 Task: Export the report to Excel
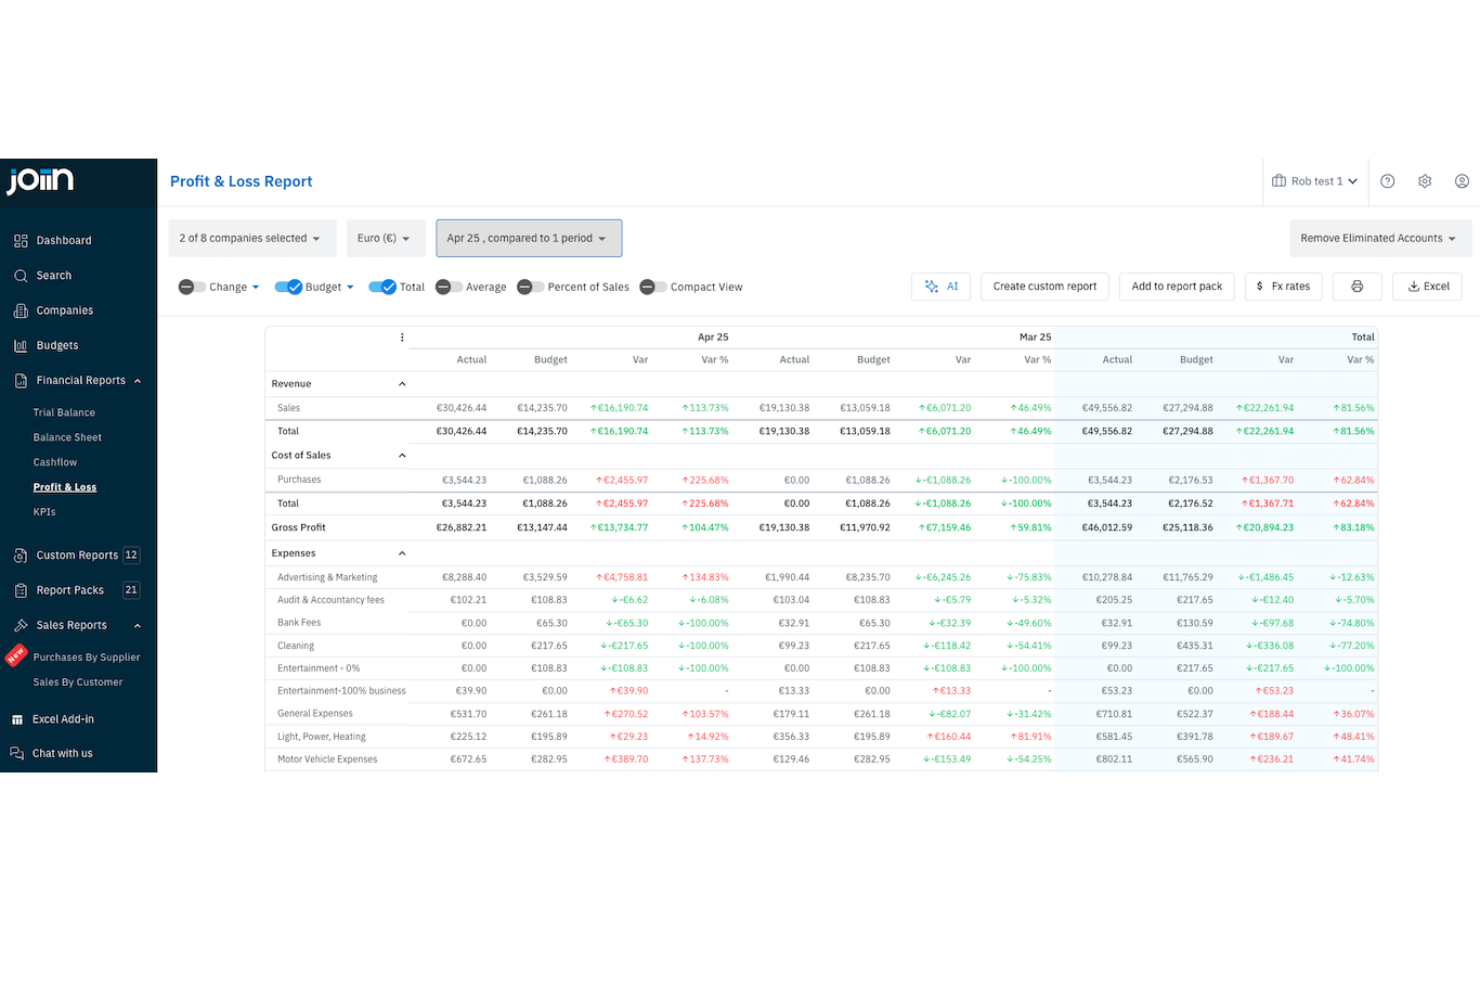[1427, 286]
